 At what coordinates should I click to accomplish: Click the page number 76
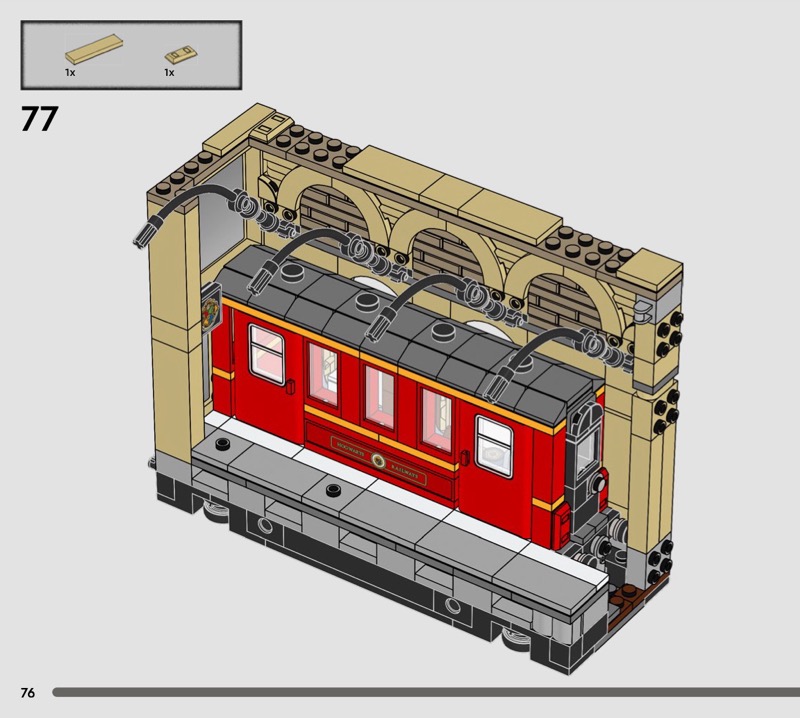27,692
